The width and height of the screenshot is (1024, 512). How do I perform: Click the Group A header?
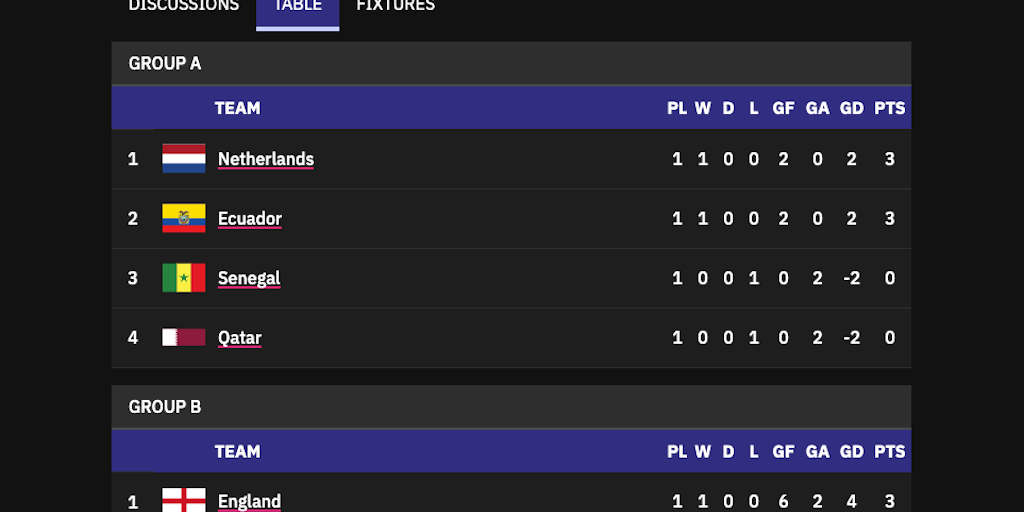pyautogui.click(x=165, y=63)
